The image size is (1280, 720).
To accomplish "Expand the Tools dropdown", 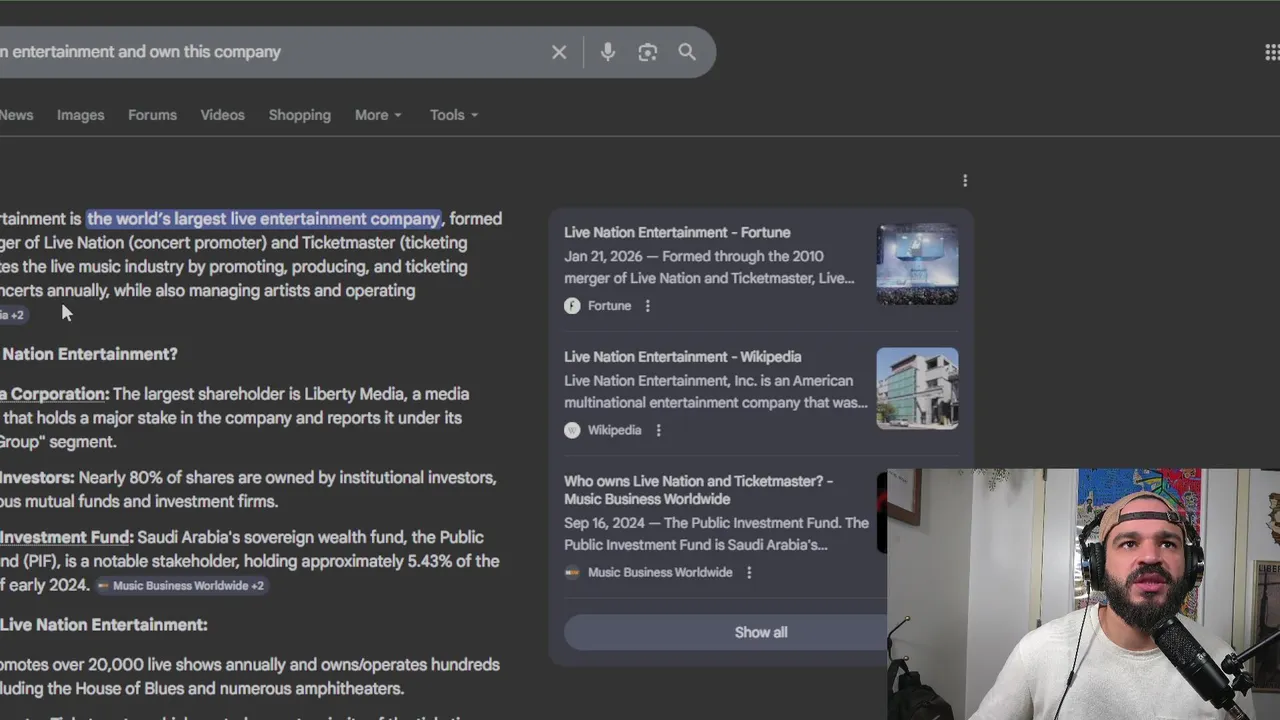I will pyautogui.click(x=454, y=115).
